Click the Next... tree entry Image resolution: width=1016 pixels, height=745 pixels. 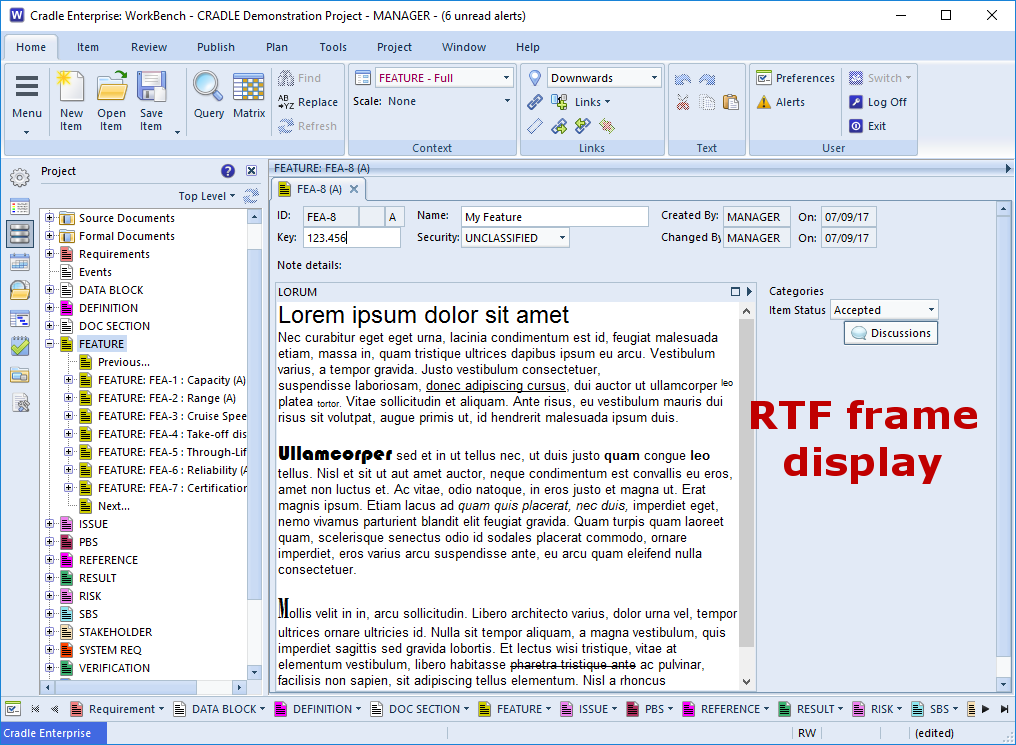[113, 506]
